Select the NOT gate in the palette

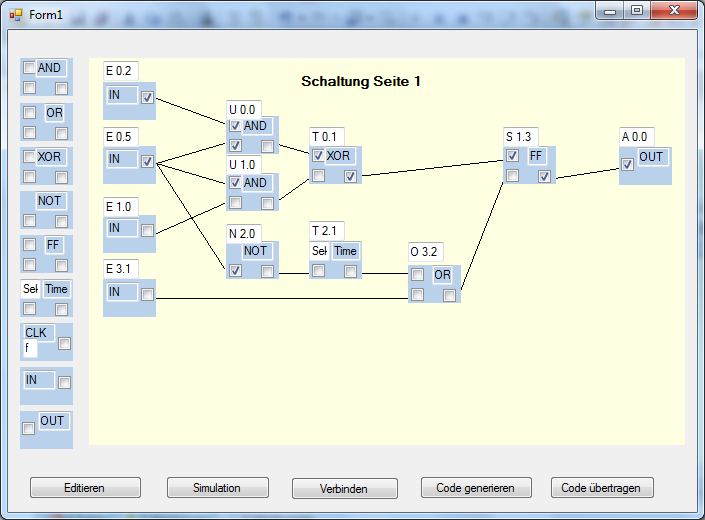click(49, 201)
